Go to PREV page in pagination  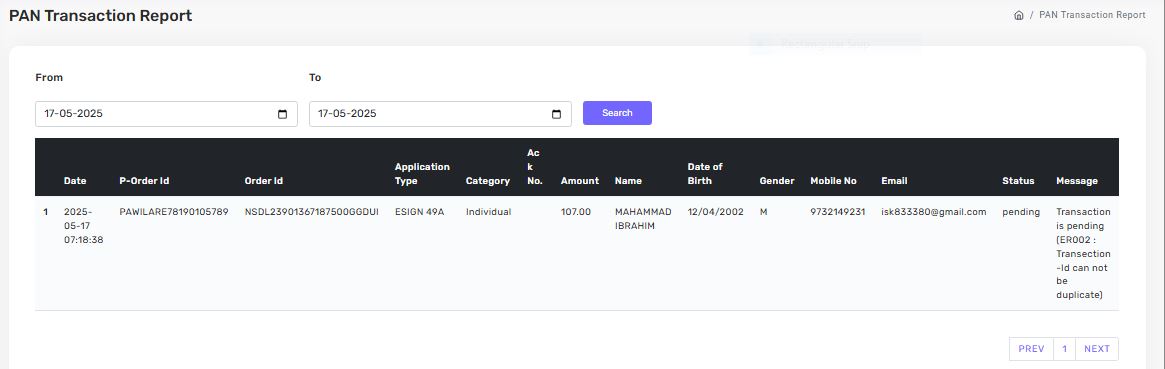pos(1031,349)
